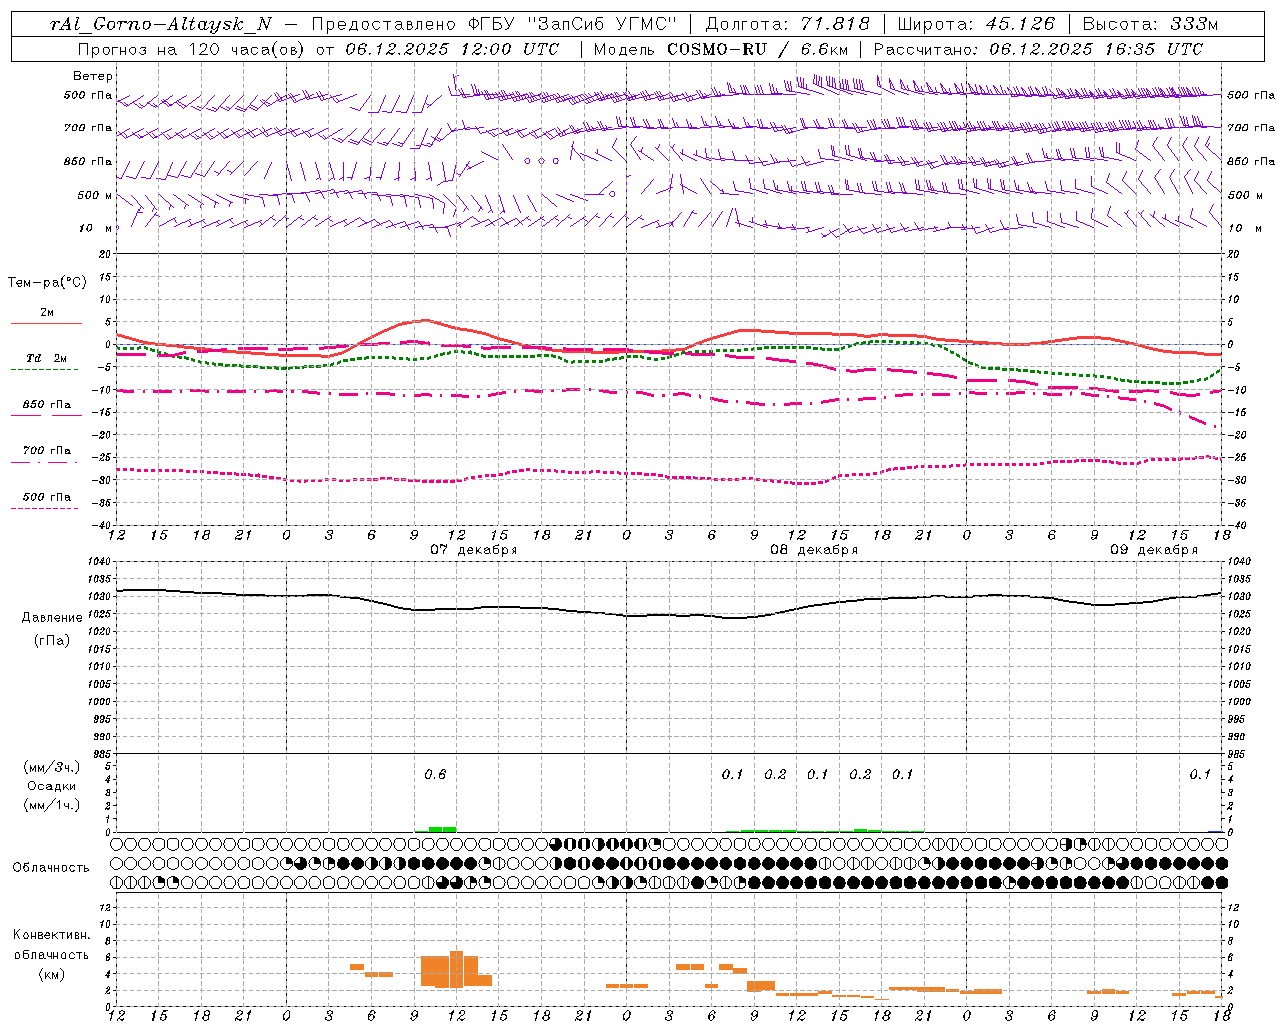Click the green dashed Td 2м legend line
Viewport: 1280px width, 1024px height.
(x=44, y=369)
